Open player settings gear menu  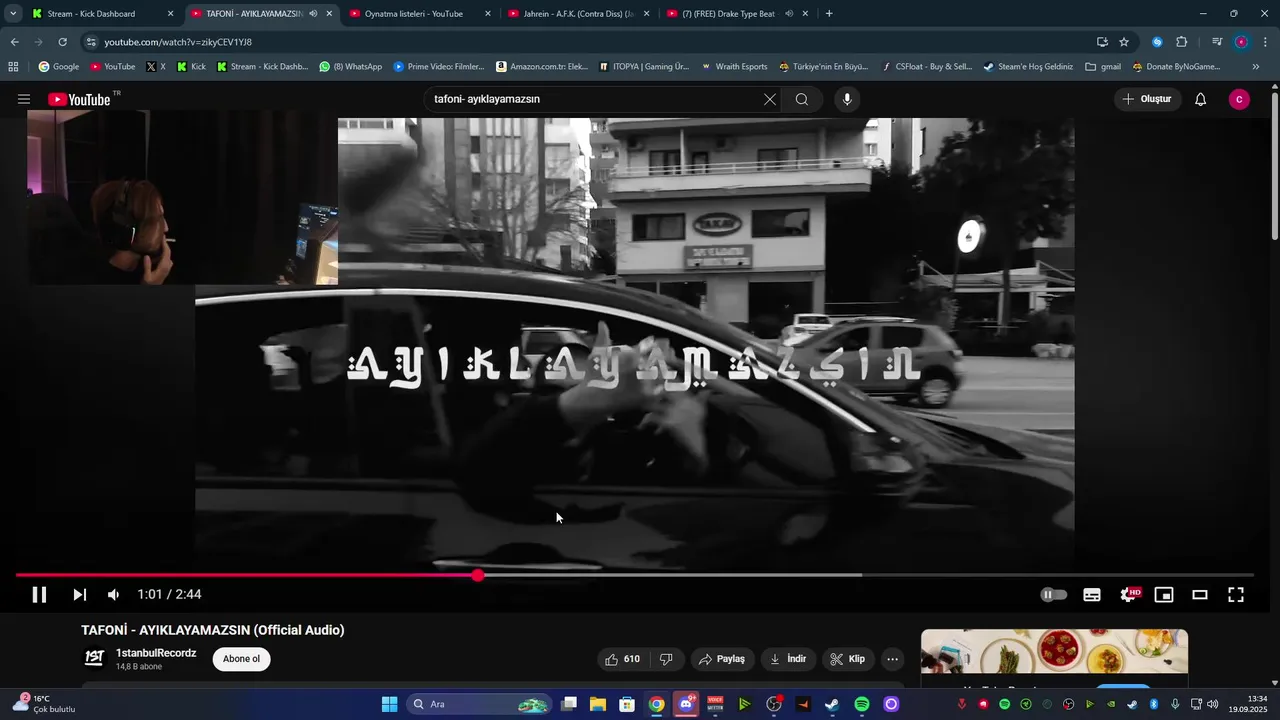pyautogui.click(x=1129, y=594)
